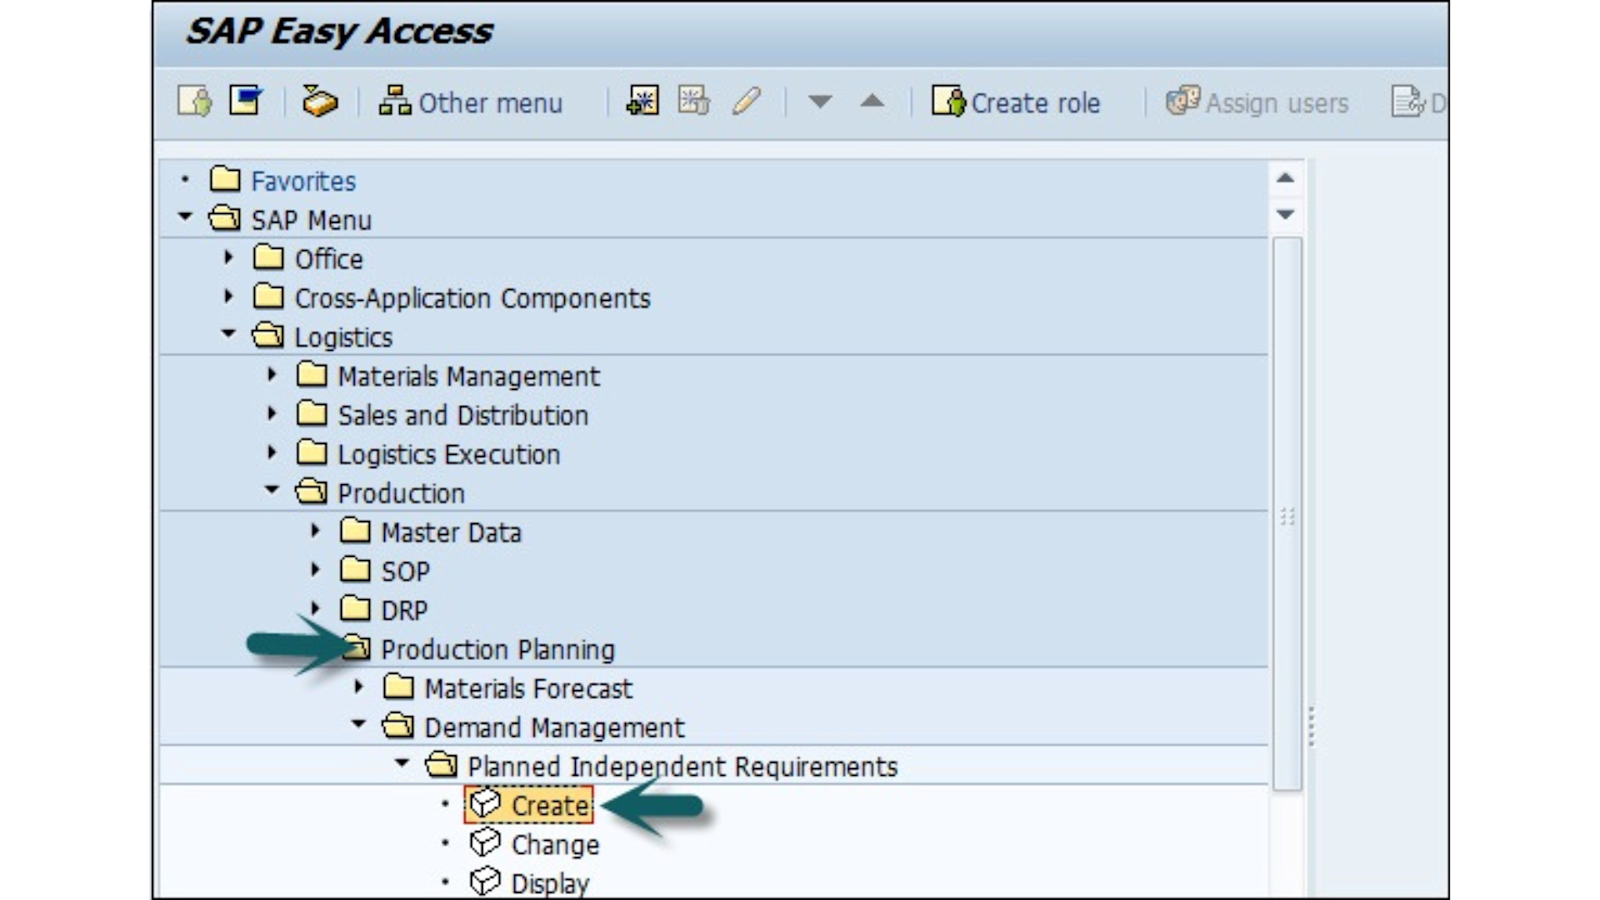Click the Change Favorites pencil icon

coord(746,101)
